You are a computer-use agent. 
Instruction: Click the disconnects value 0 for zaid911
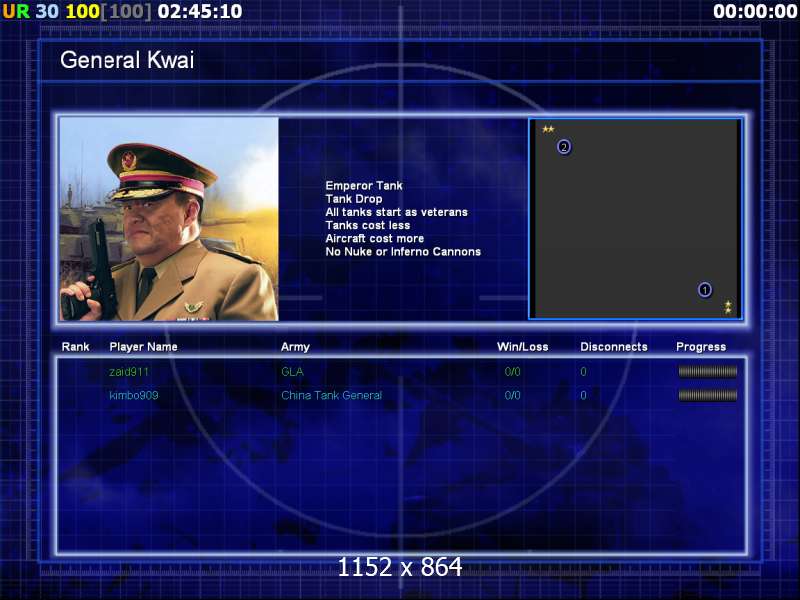click(584, 372)
